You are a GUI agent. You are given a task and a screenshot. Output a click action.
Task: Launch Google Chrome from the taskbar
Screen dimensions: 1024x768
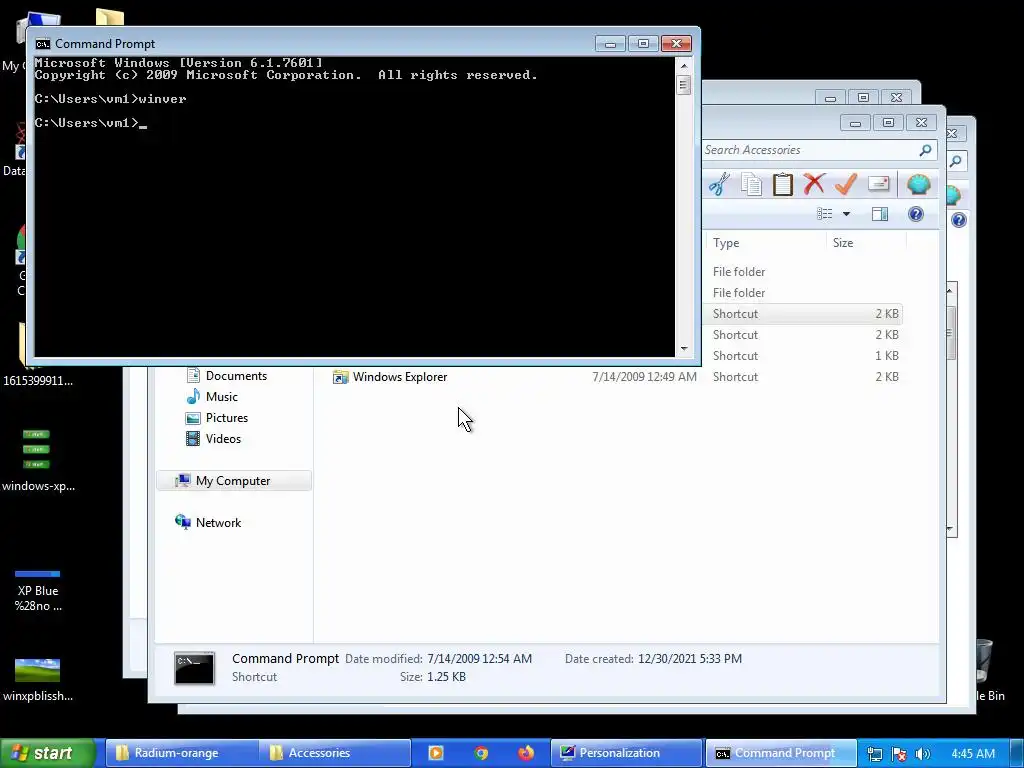point(481,753)
